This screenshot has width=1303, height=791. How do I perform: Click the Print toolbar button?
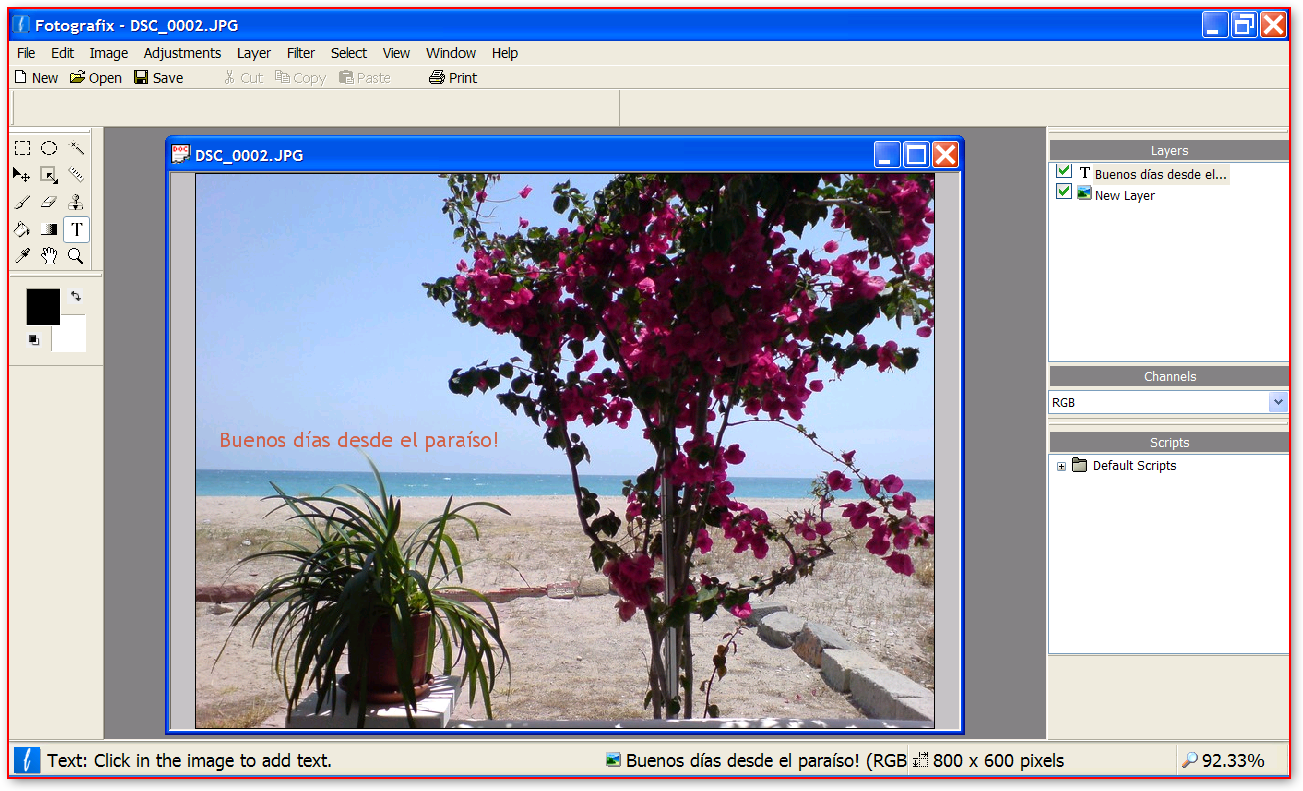[453, 78]
